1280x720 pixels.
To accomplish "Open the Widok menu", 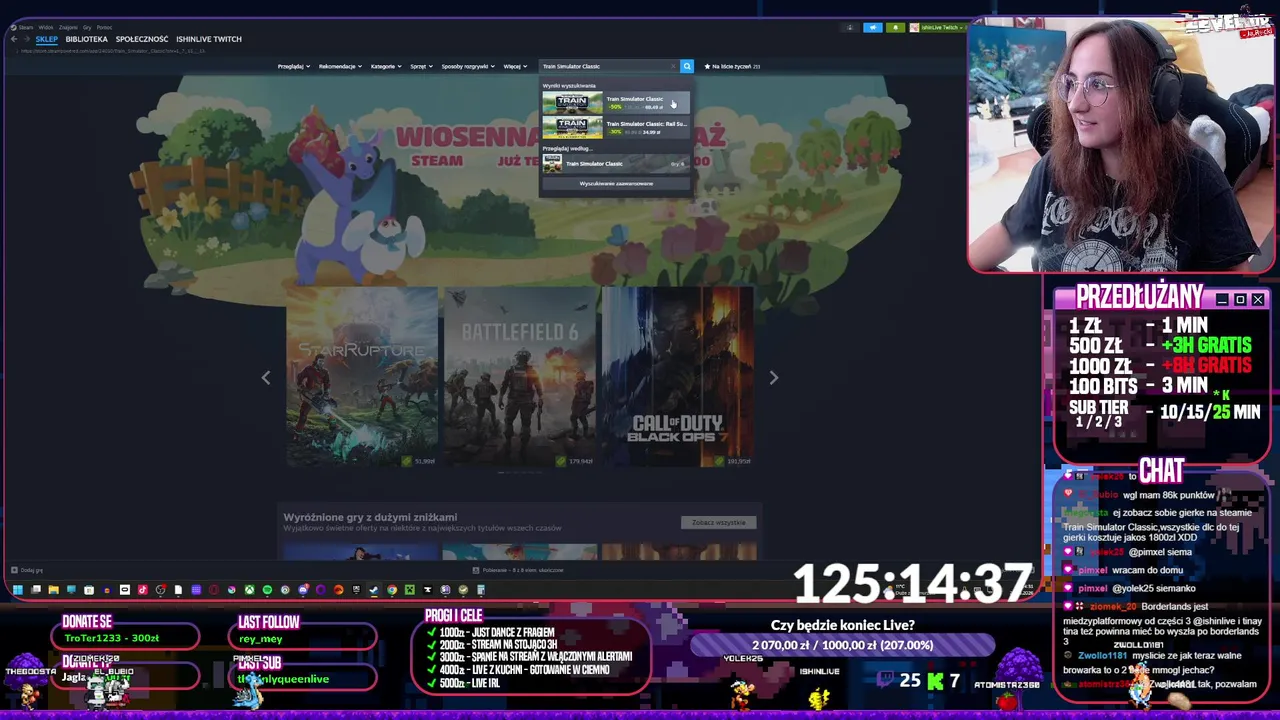I will 45,27.
